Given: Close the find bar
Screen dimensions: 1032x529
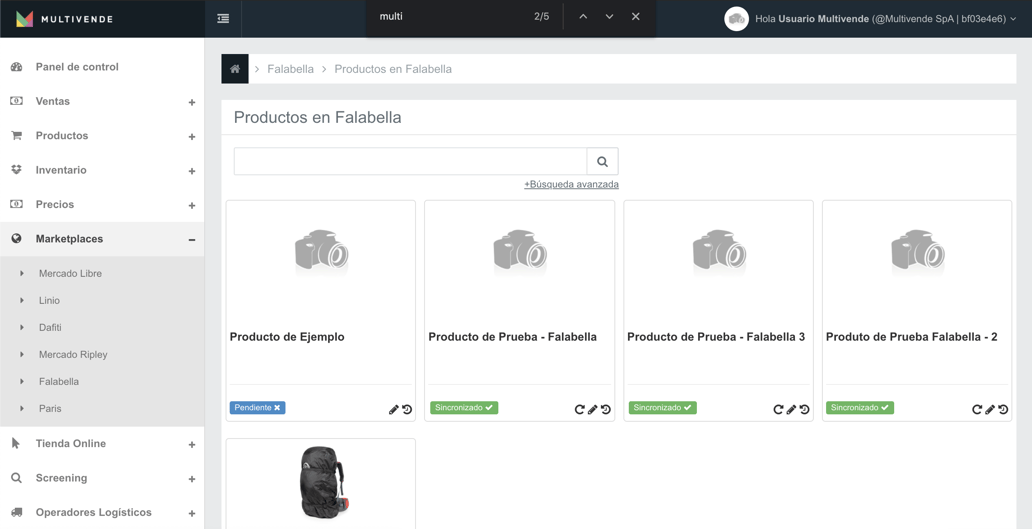Looking at the screenshot, I should point(635,17).
